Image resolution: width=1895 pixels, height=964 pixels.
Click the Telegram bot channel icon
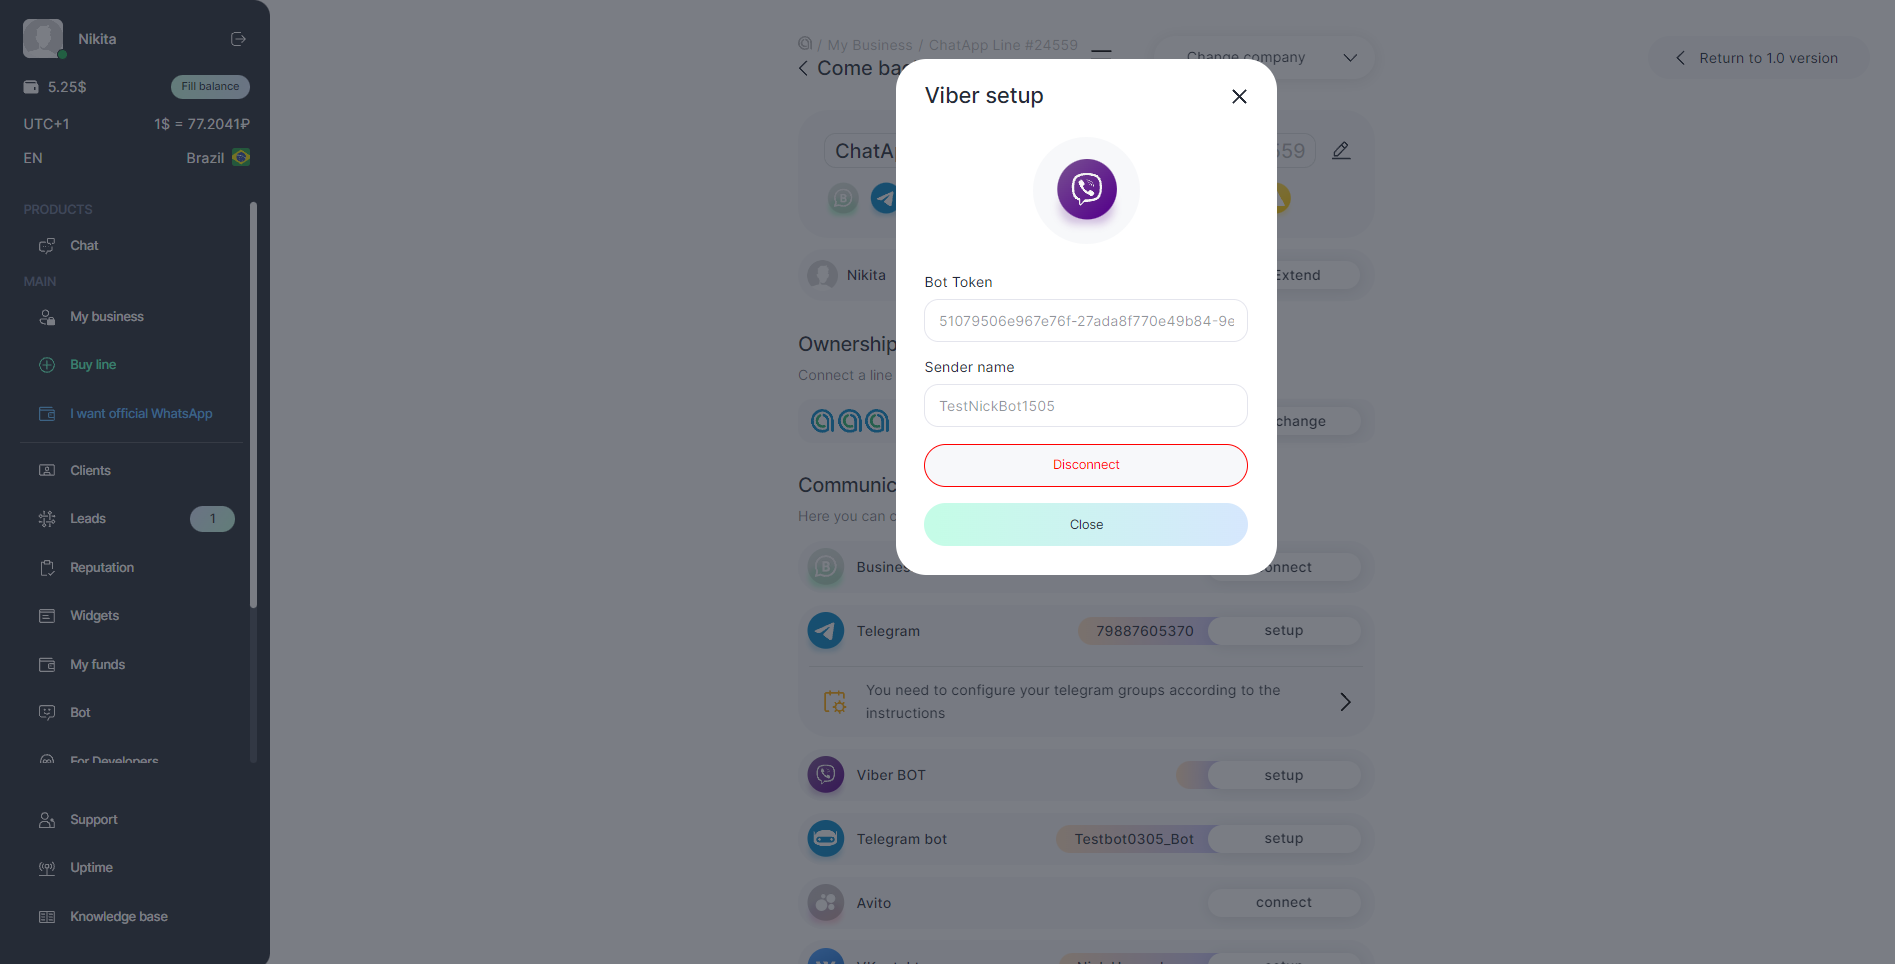point(825,839)
